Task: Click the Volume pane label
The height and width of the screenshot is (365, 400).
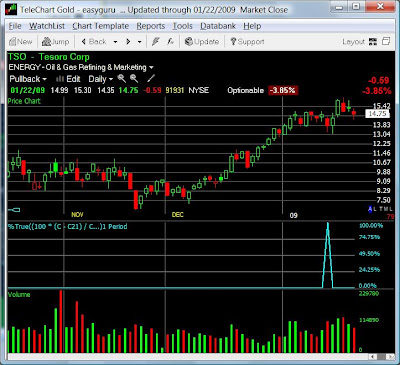Action: (19, 295)
